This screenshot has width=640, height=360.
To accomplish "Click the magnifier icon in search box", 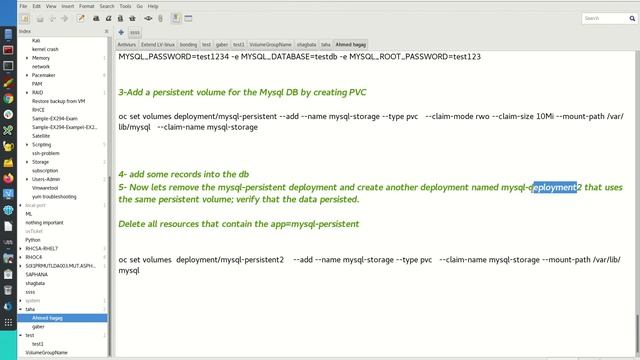I will (632, 18).
